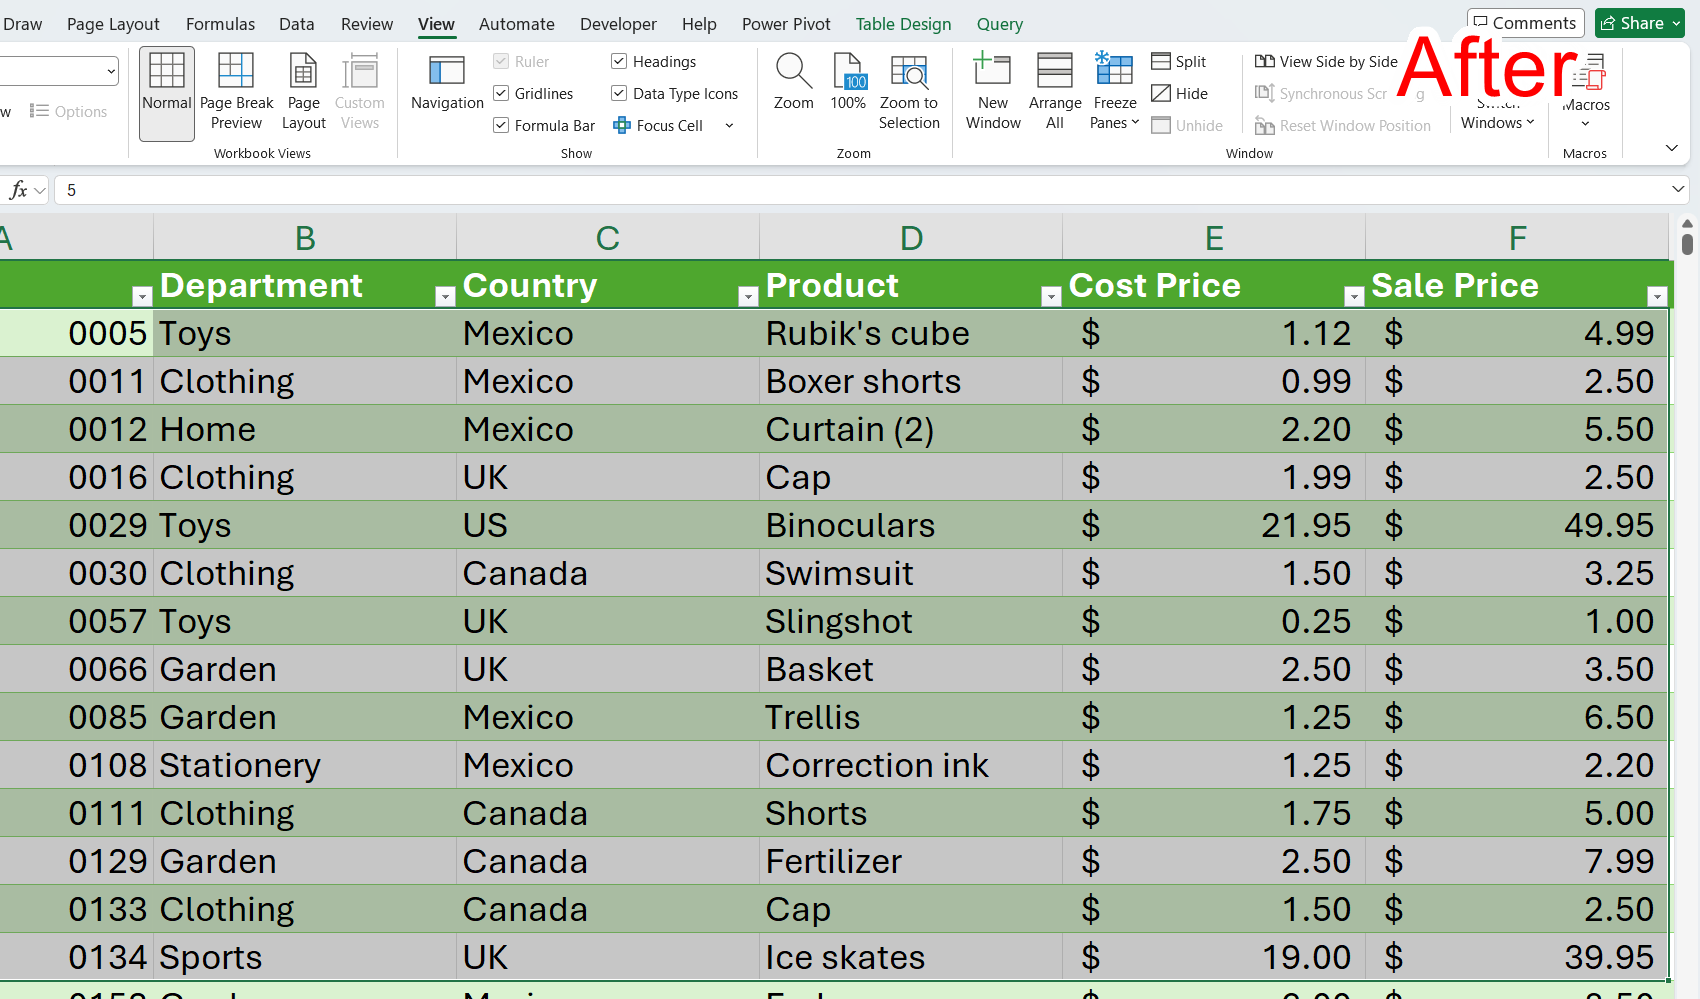Switch to Page Layout view
Screen dimensions: 1700x999
[303, 94]
